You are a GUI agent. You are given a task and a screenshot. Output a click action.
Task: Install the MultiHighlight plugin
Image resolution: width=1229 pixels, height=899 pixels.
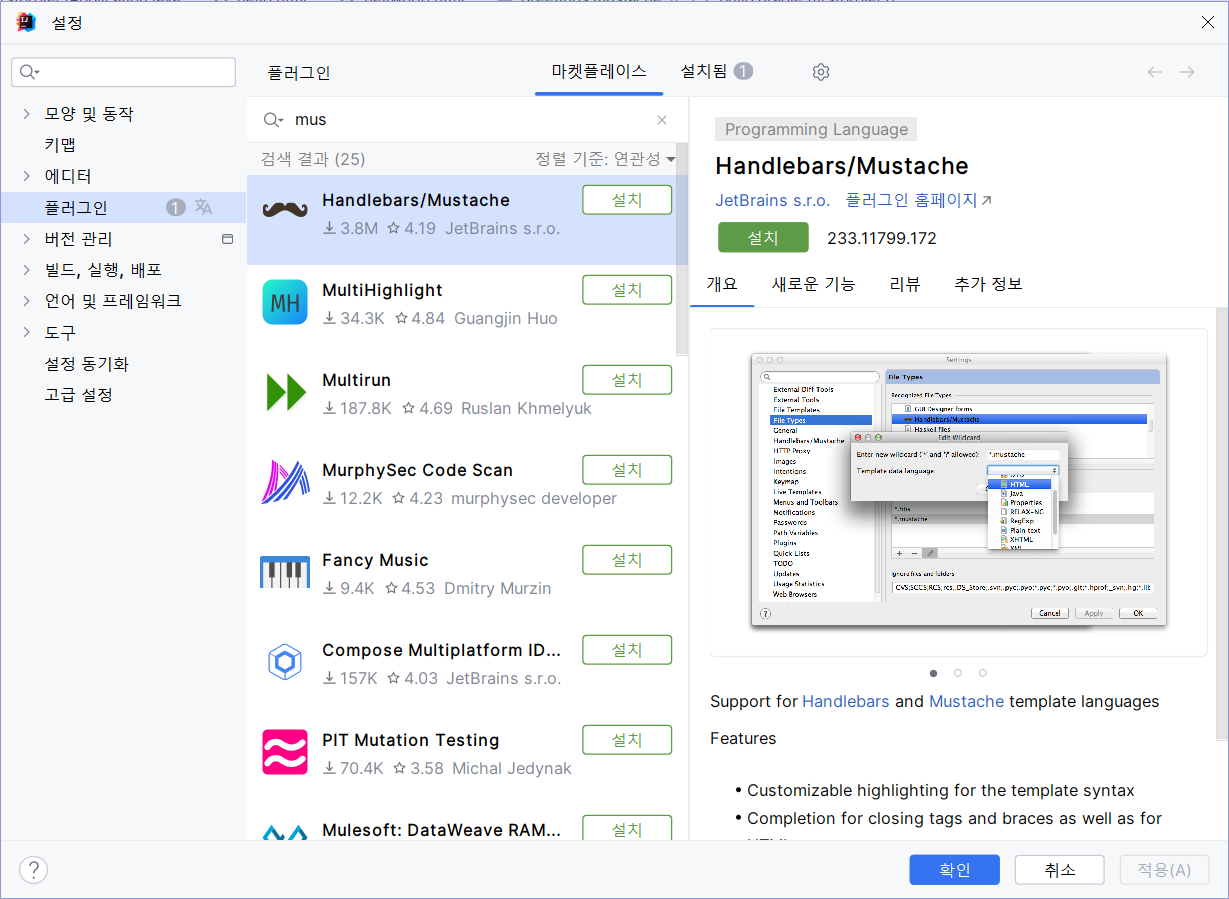(627, 290)
